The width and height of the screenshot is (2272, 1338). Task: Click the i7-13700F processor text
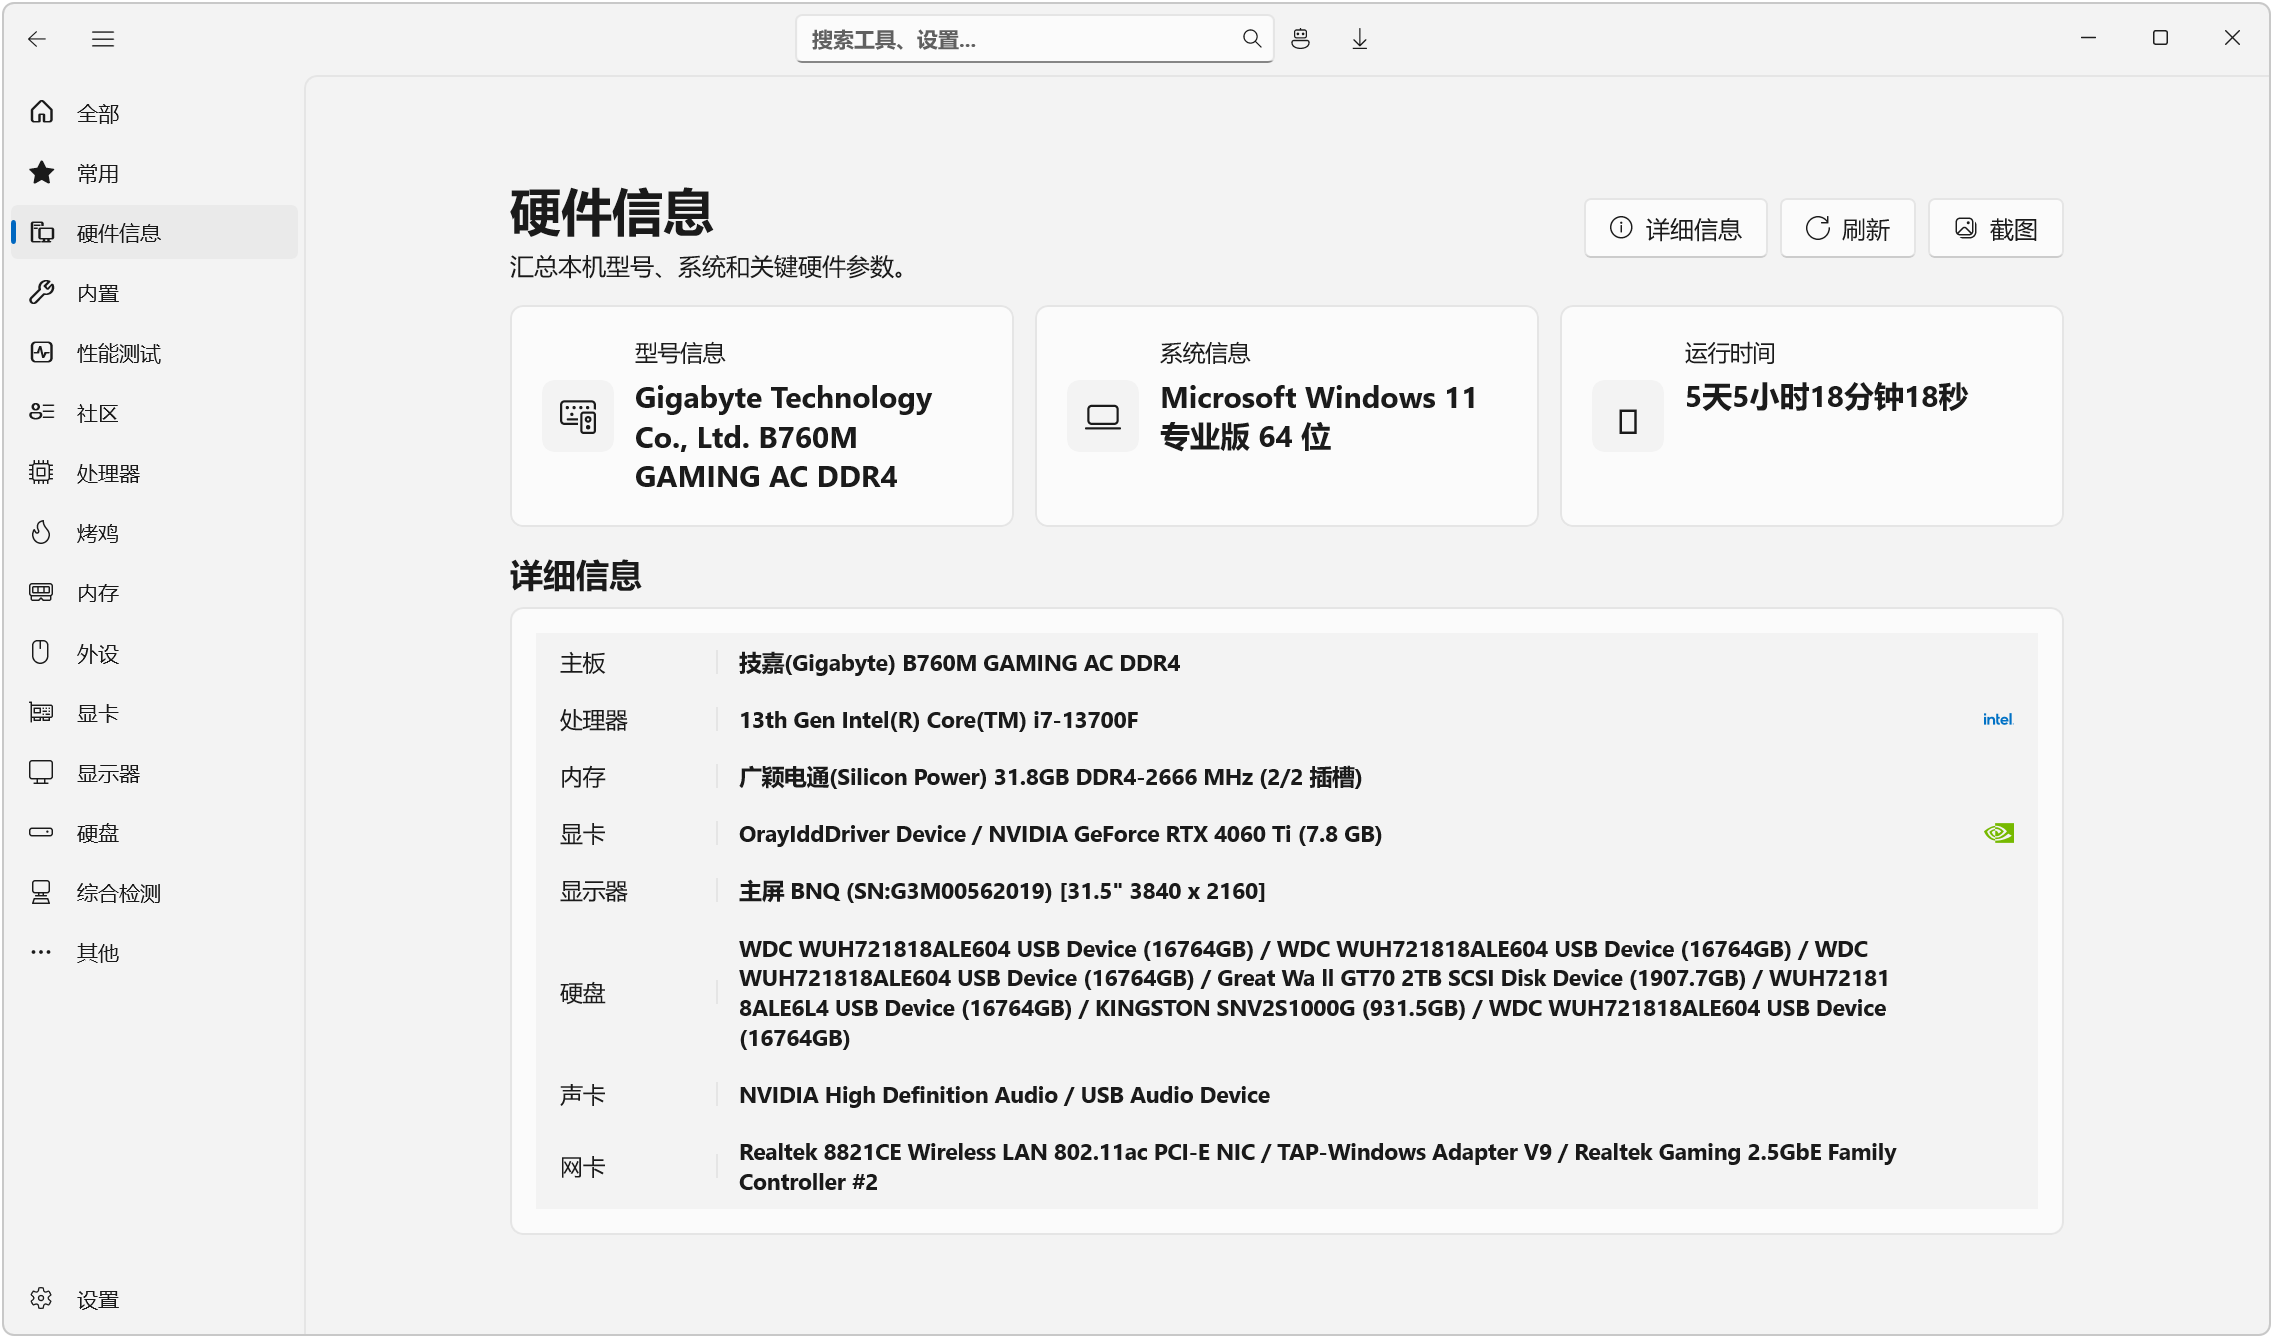pos(938,720)
